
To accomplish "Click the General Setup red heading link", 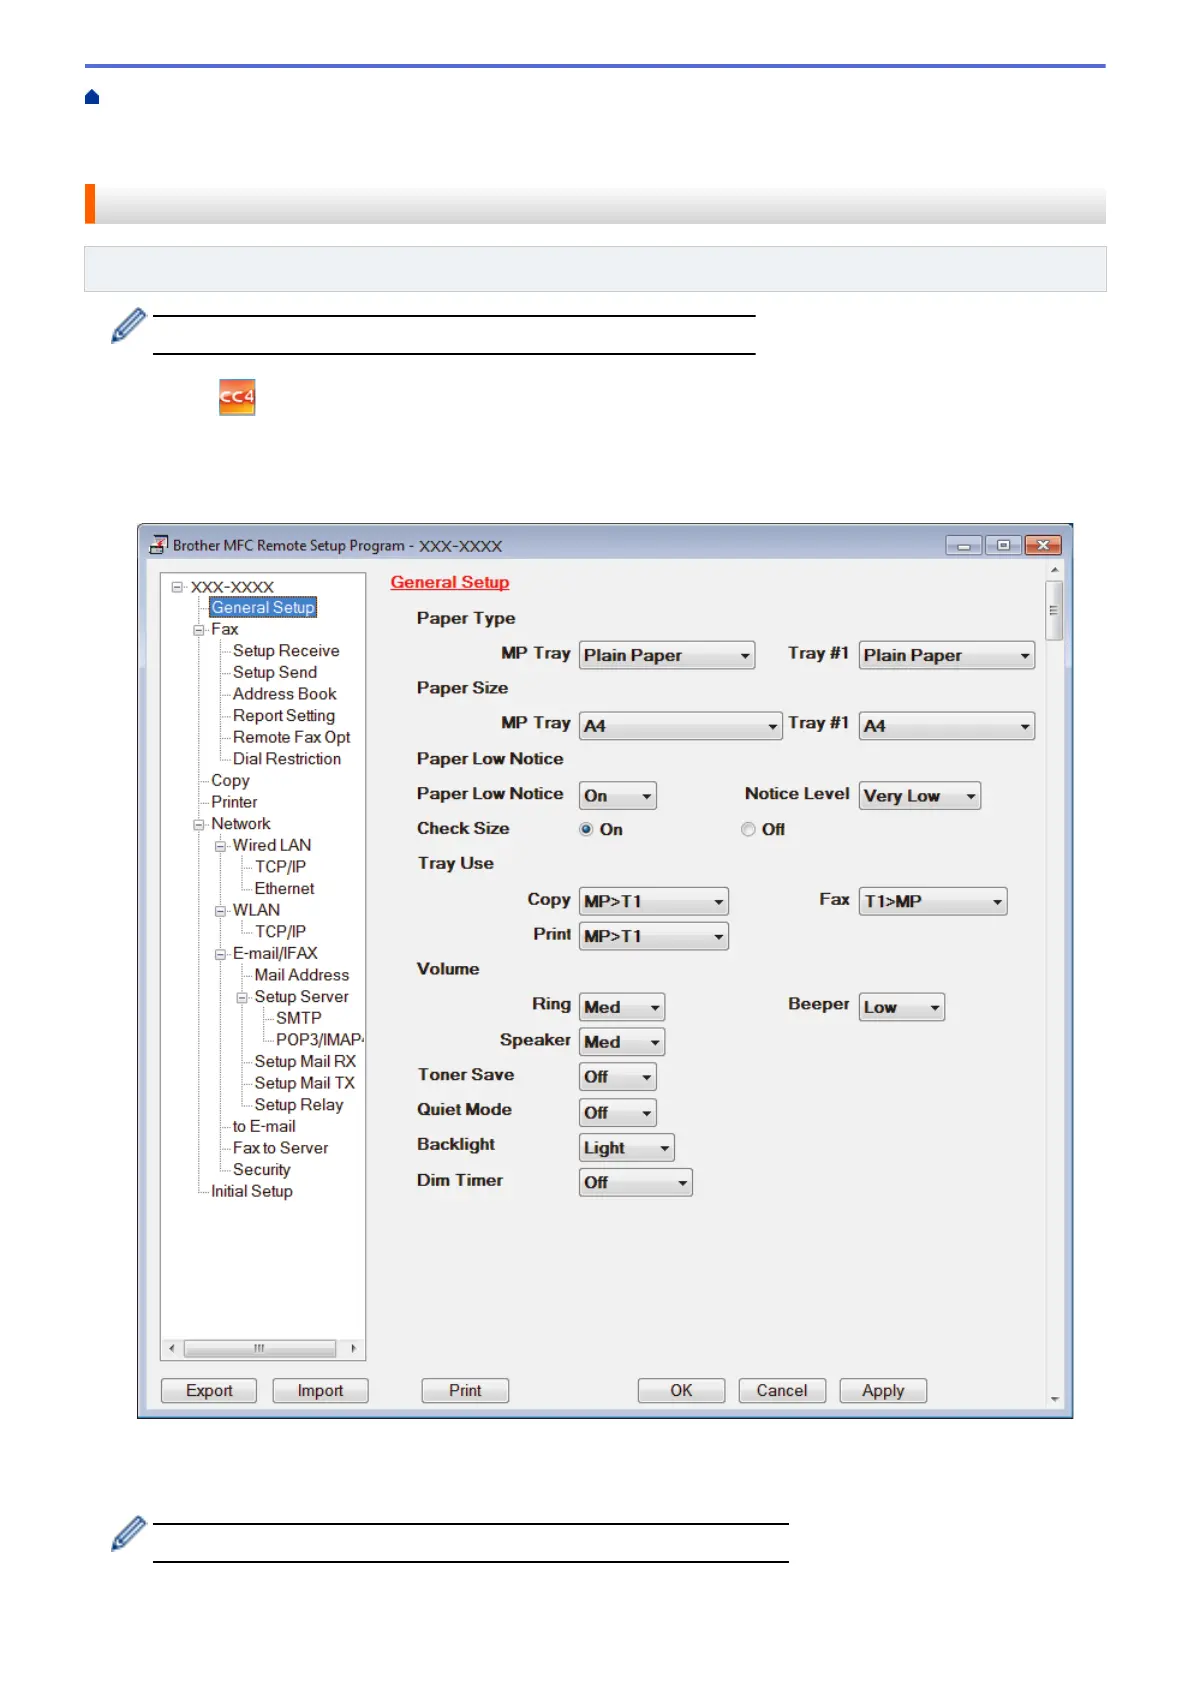I will pyautogui.click(x=450, y=583).
